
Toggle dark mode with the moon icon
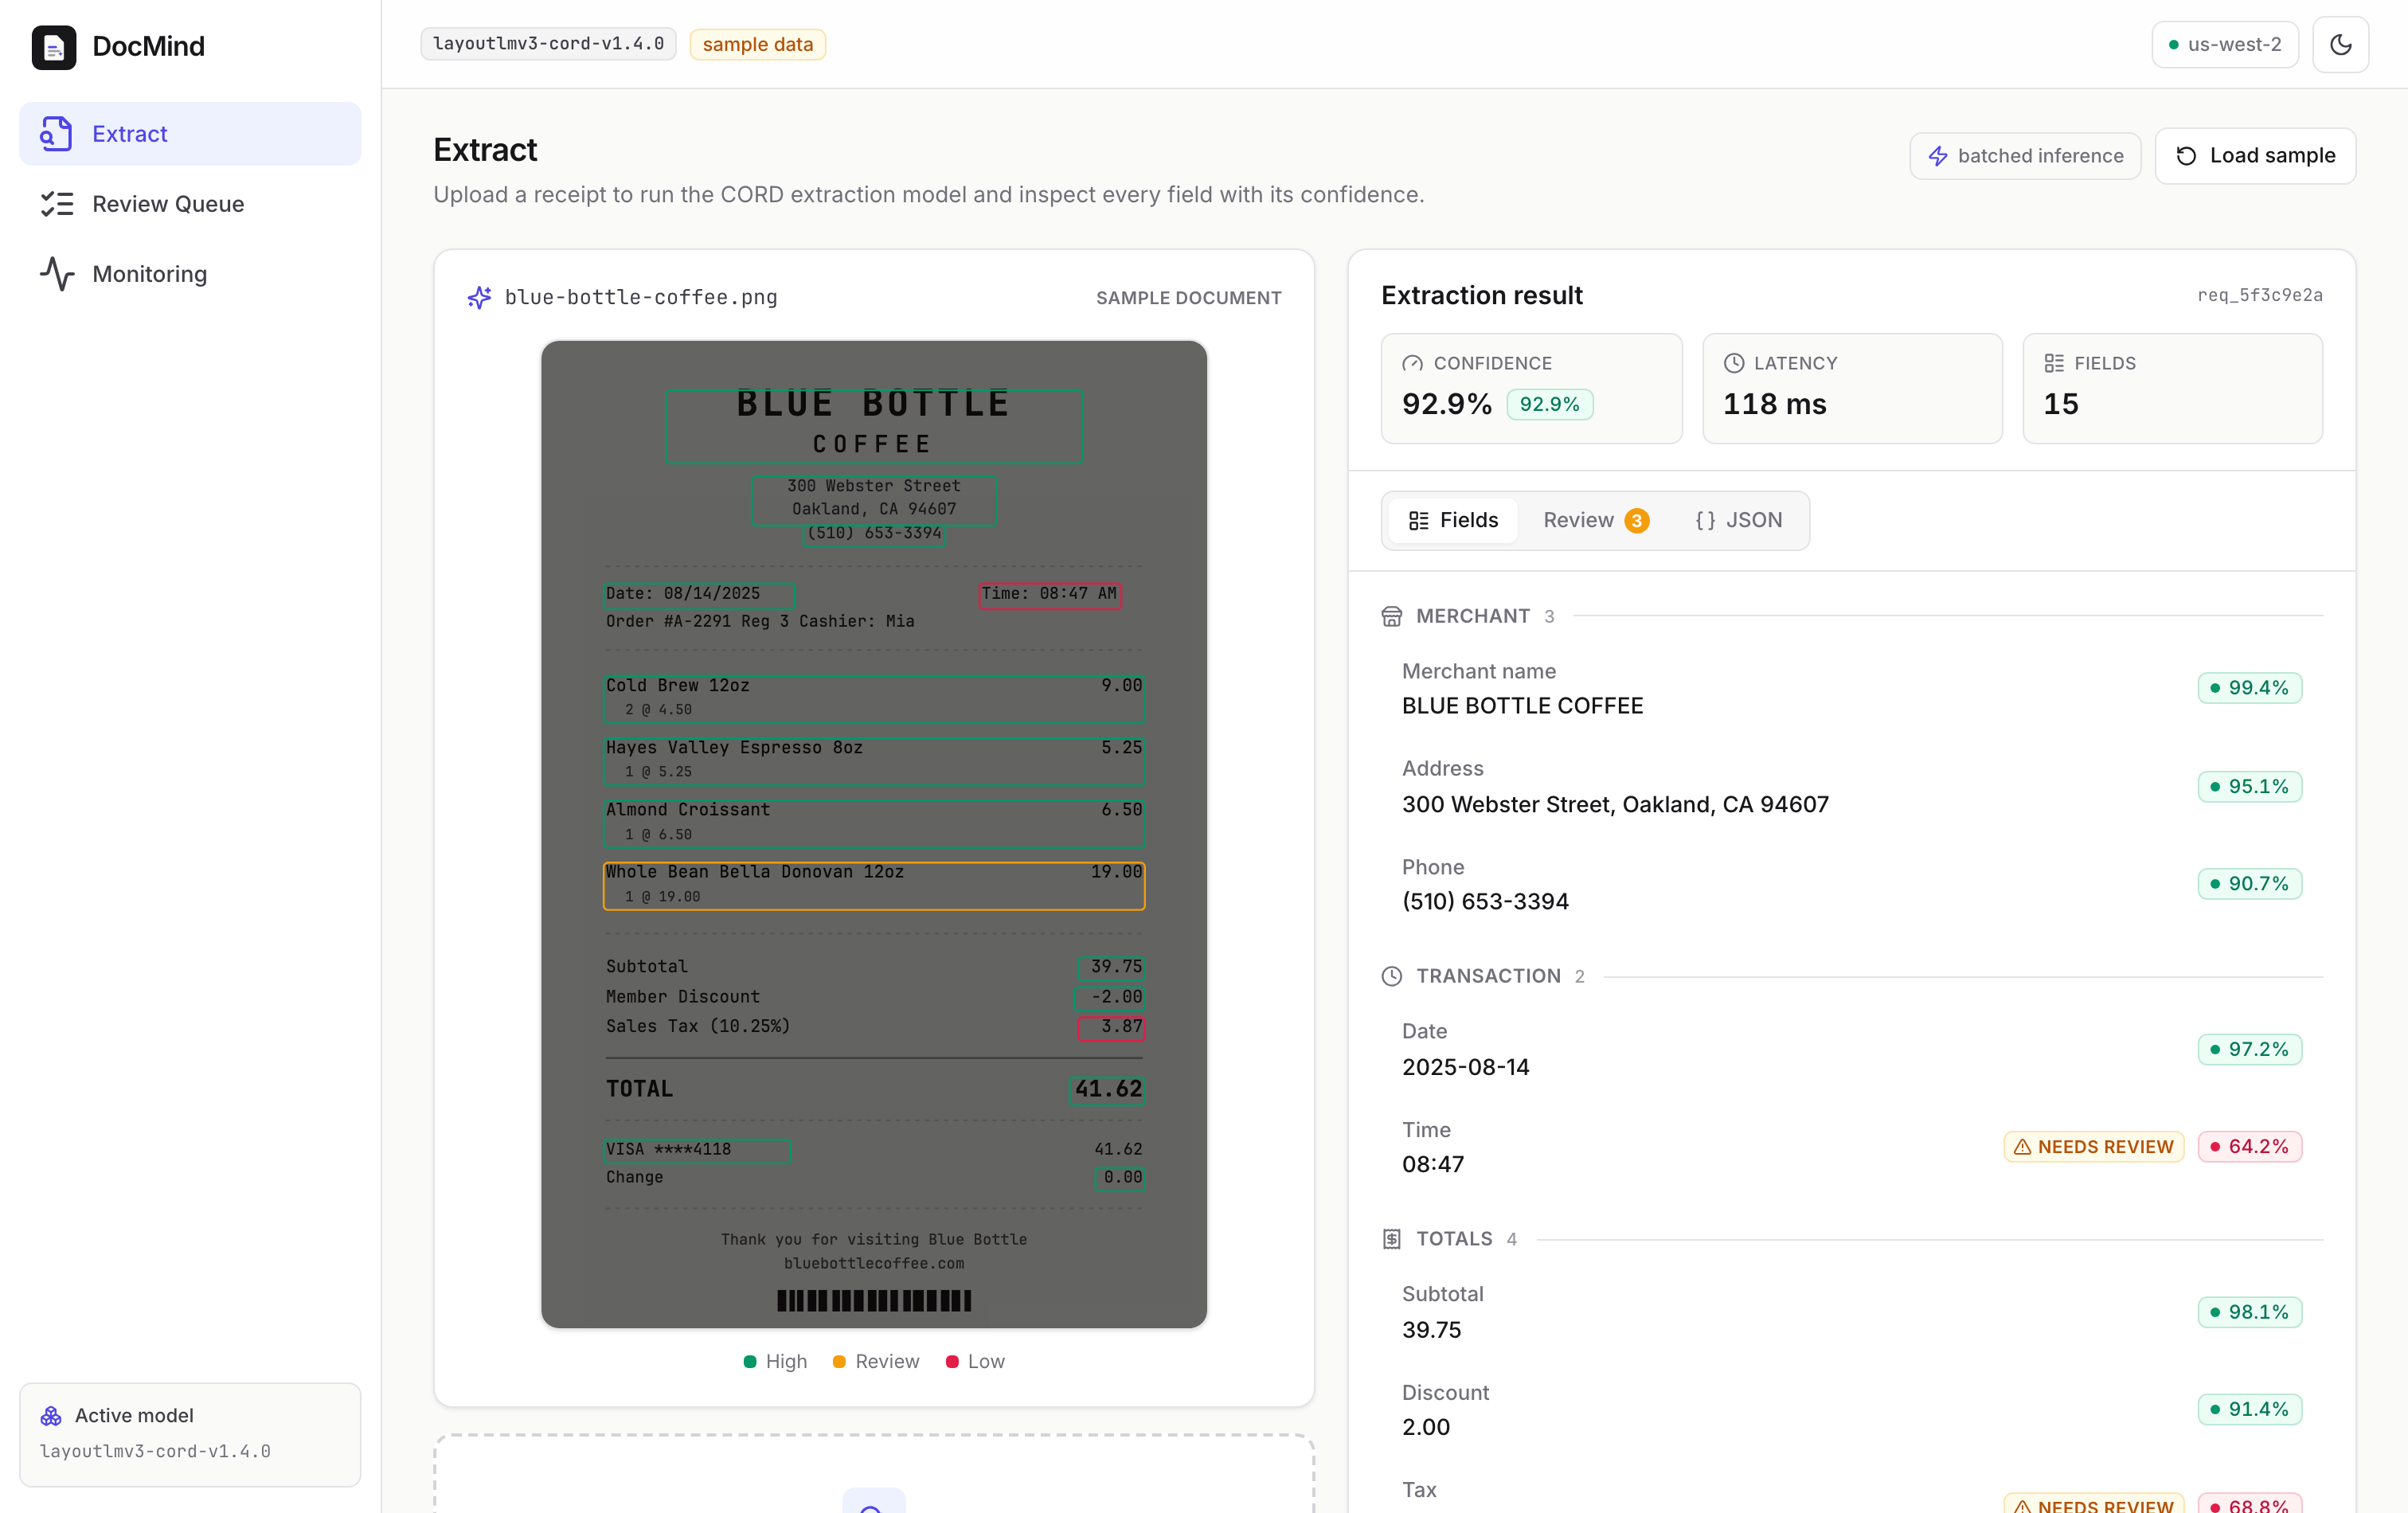(2340, 44)
